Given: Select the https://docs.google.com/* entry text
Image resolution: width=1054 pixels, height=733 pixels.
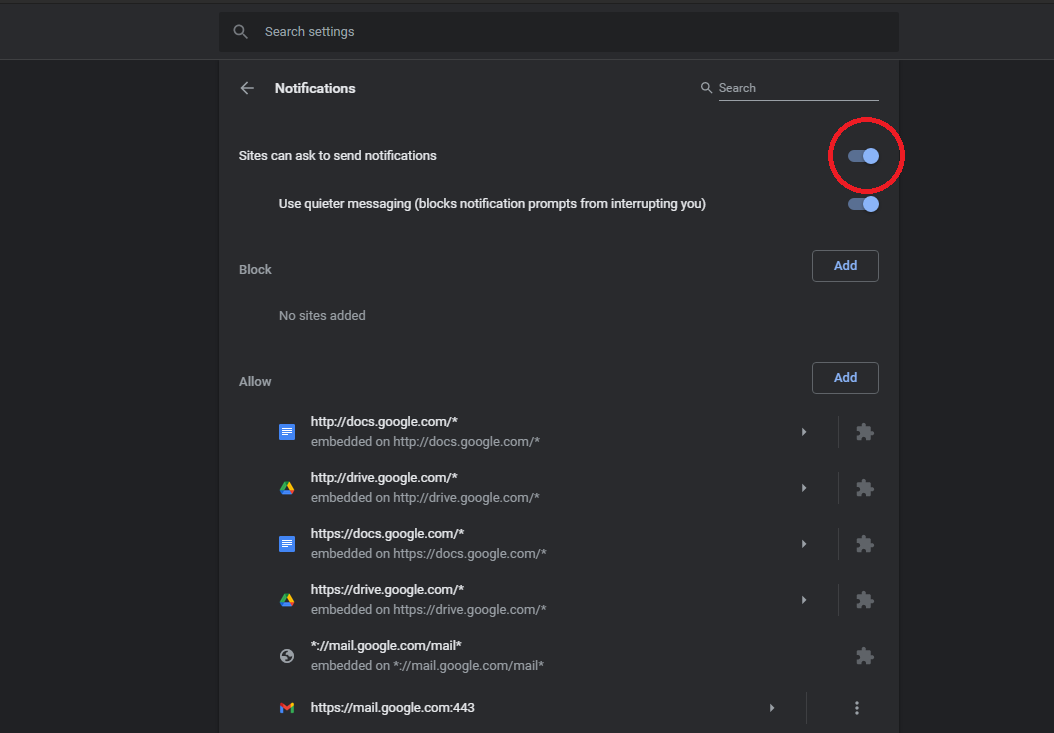Looking at the screenshot, I should pos(387,533).
